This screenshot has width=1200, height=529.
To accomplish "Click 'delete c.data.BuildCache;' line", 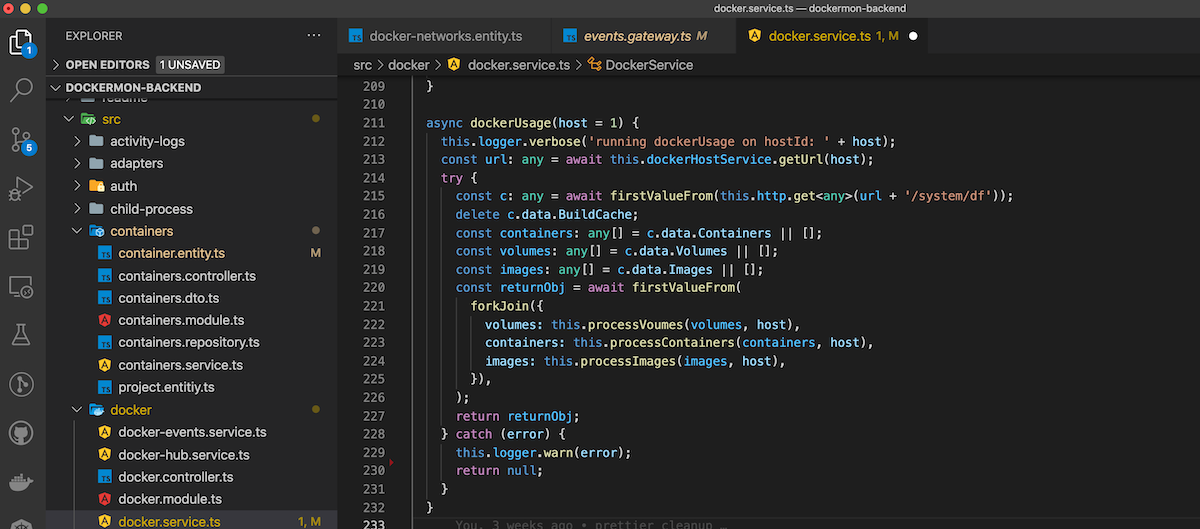I will coord(546,215).
